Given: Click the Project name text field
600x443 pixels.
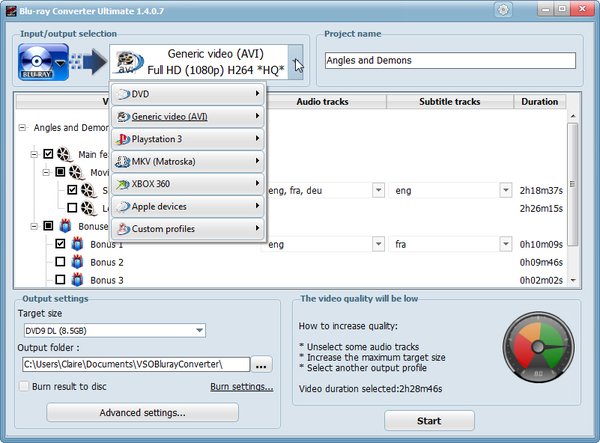Looking at the screenshot, I should [x=450, y=60].
